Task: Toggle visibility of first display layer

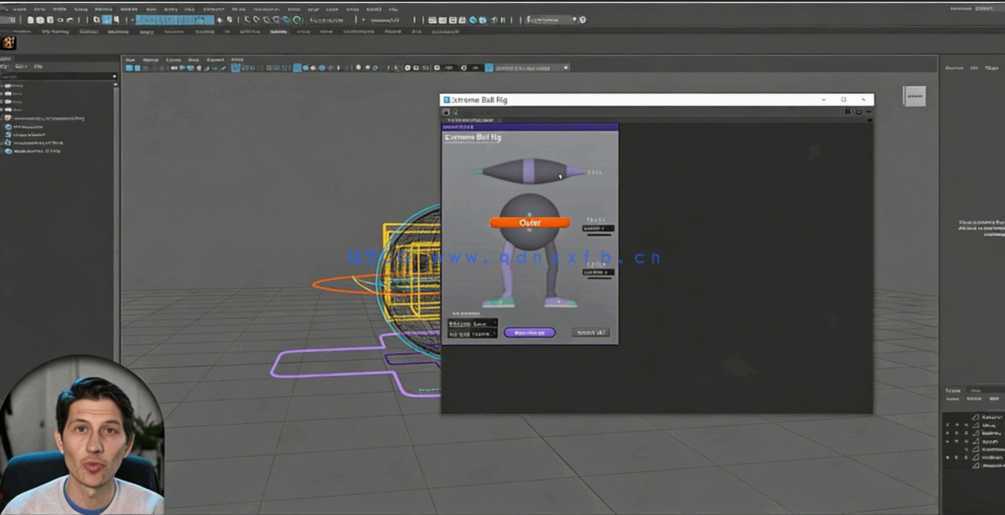Action: click(x=947, y=416)
